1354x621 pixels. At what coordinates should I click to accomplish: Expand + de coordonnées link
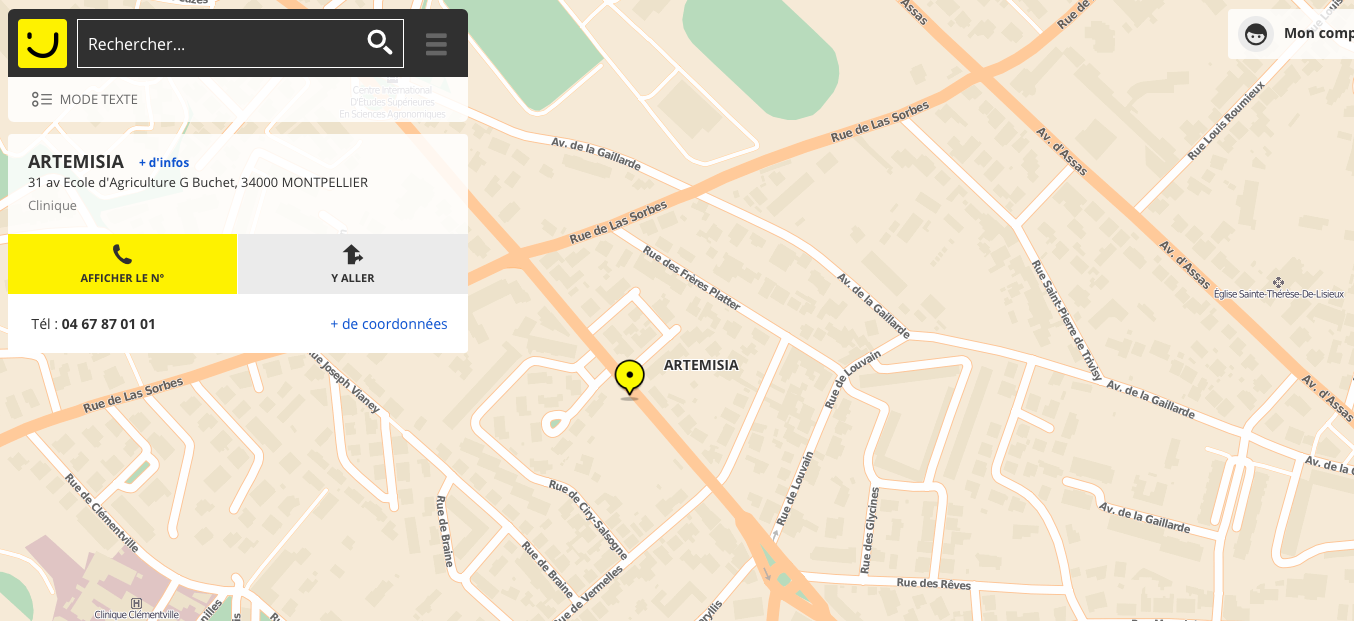[389, 324]
